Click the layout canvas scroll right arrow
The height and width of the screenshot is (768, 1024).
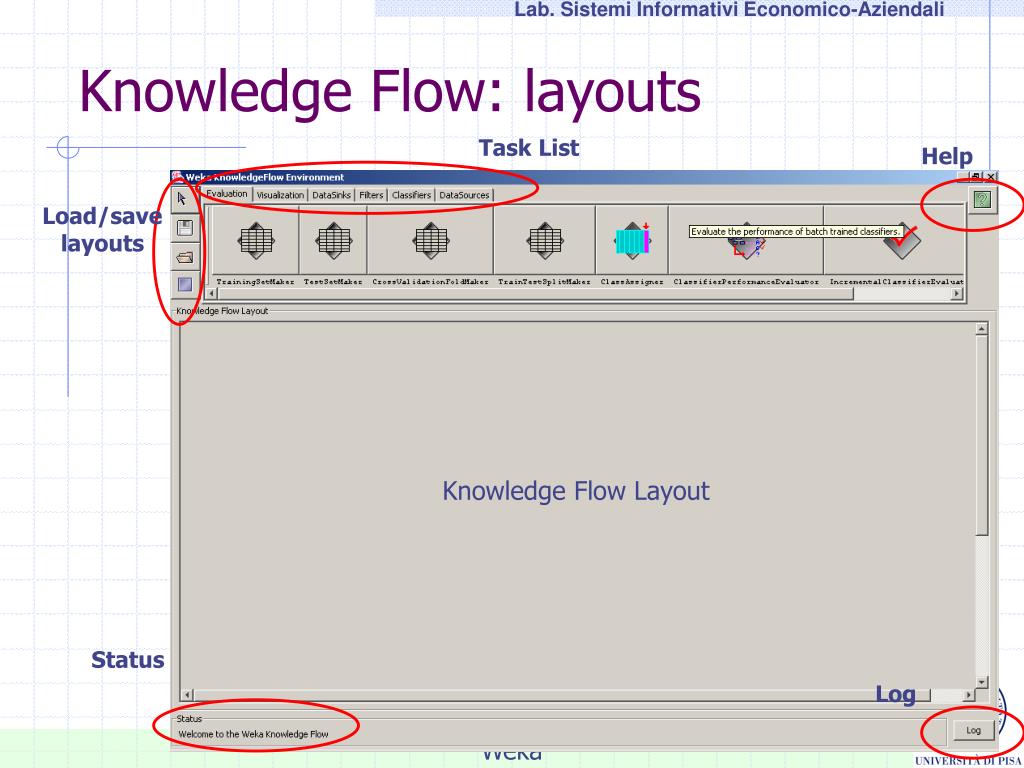point(969,695)
